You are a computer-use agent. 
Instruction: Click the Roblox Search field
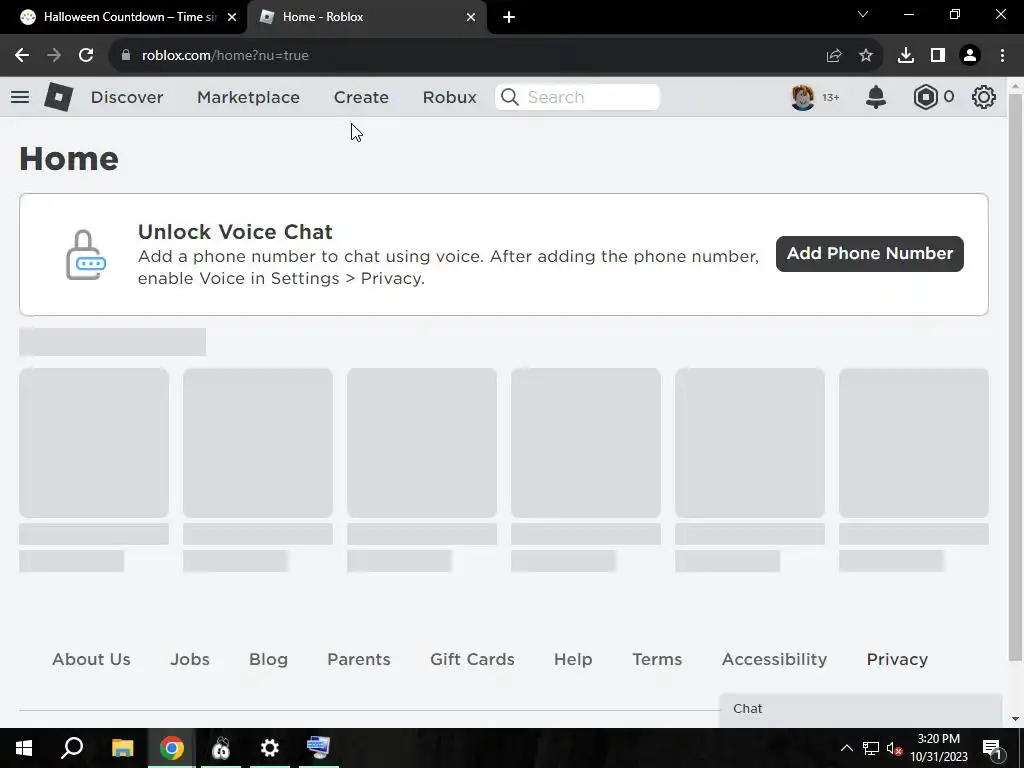(577, 97)
